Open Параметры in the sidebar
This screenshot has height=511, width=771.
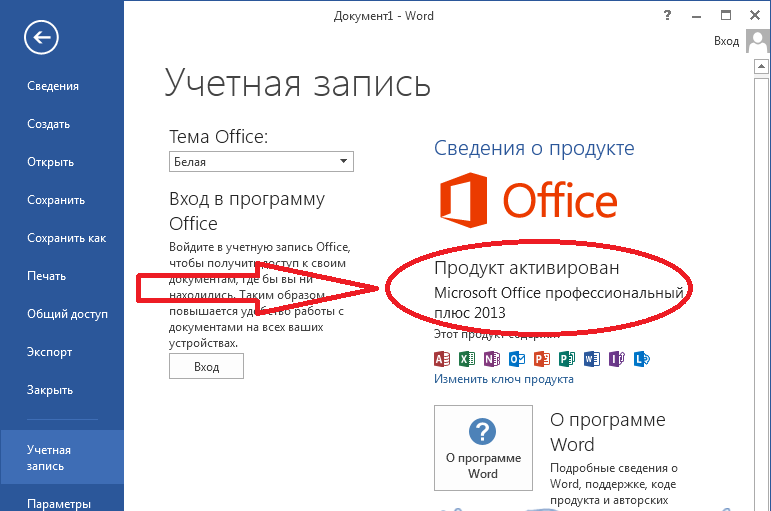click(x=59, y=504)
